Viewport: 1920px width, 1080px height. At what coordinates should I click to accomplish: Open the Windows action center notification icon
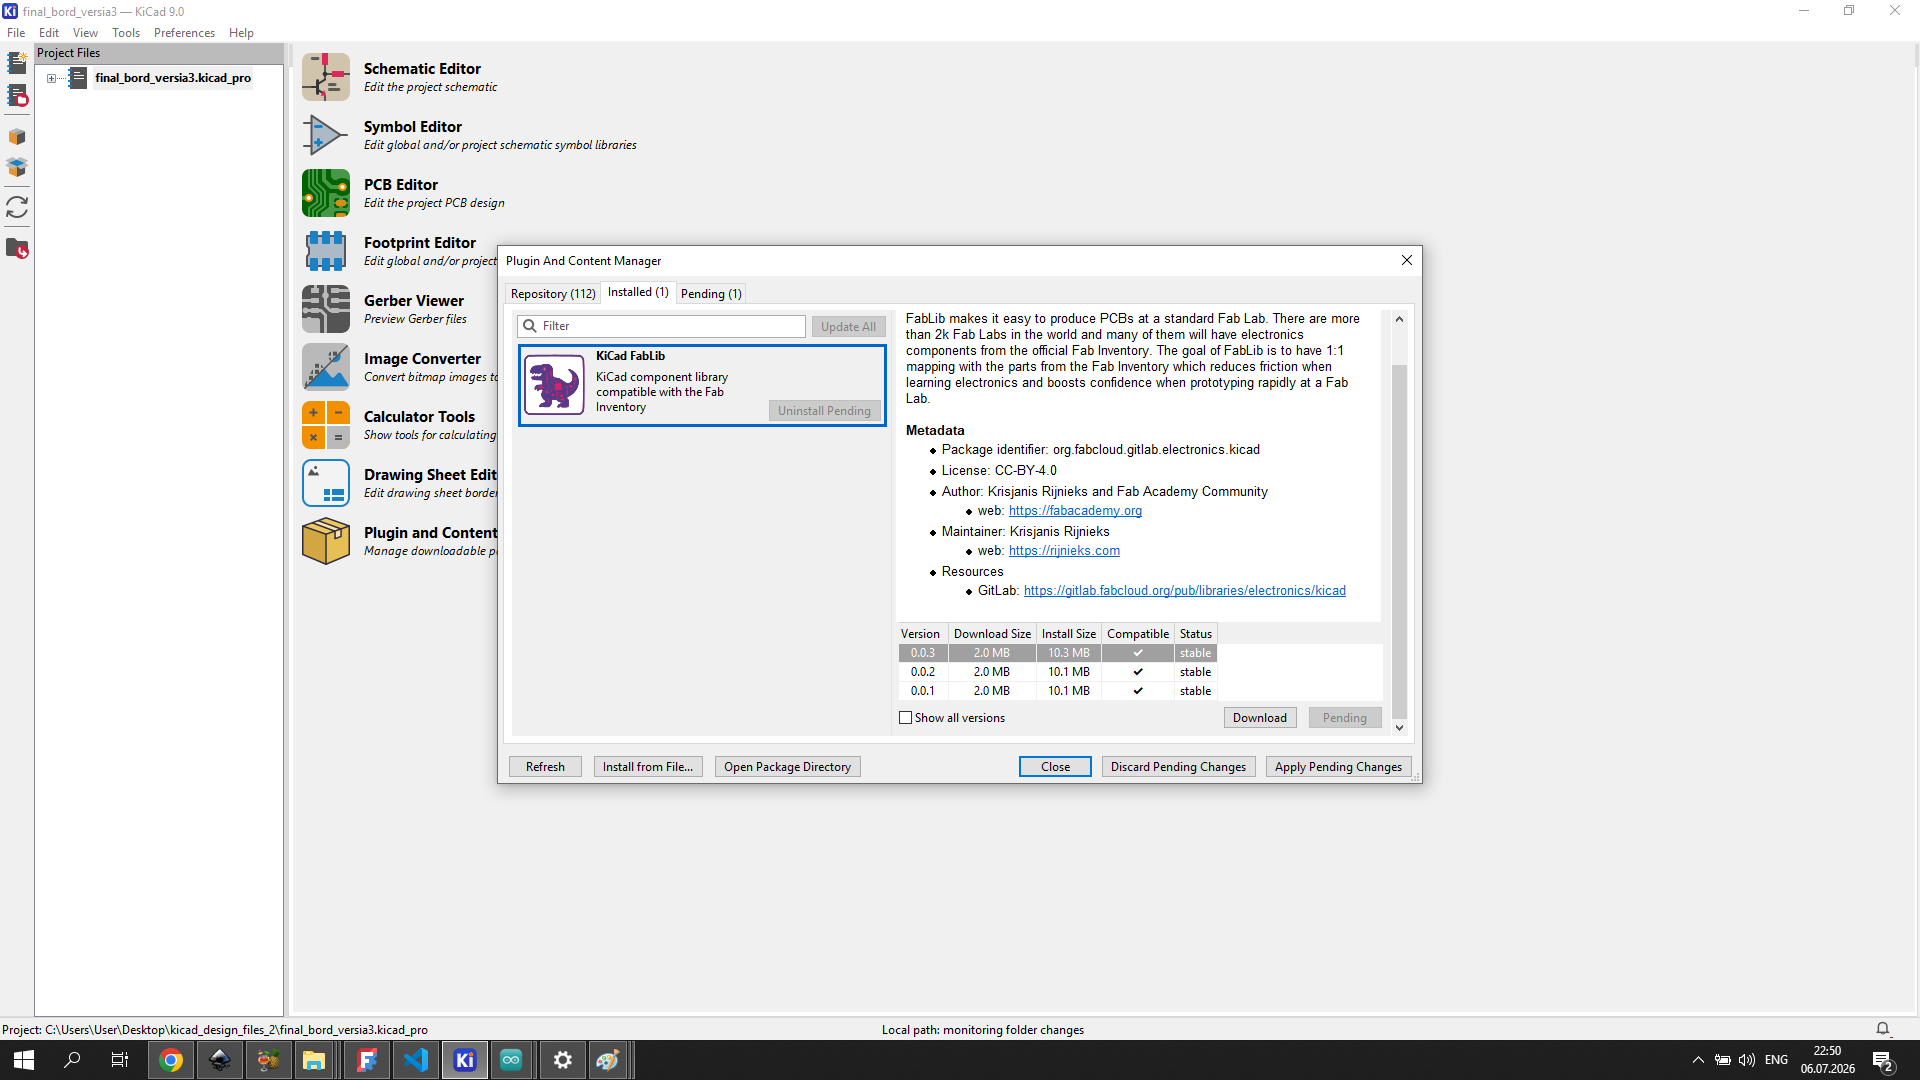tap(1883, 1060)
